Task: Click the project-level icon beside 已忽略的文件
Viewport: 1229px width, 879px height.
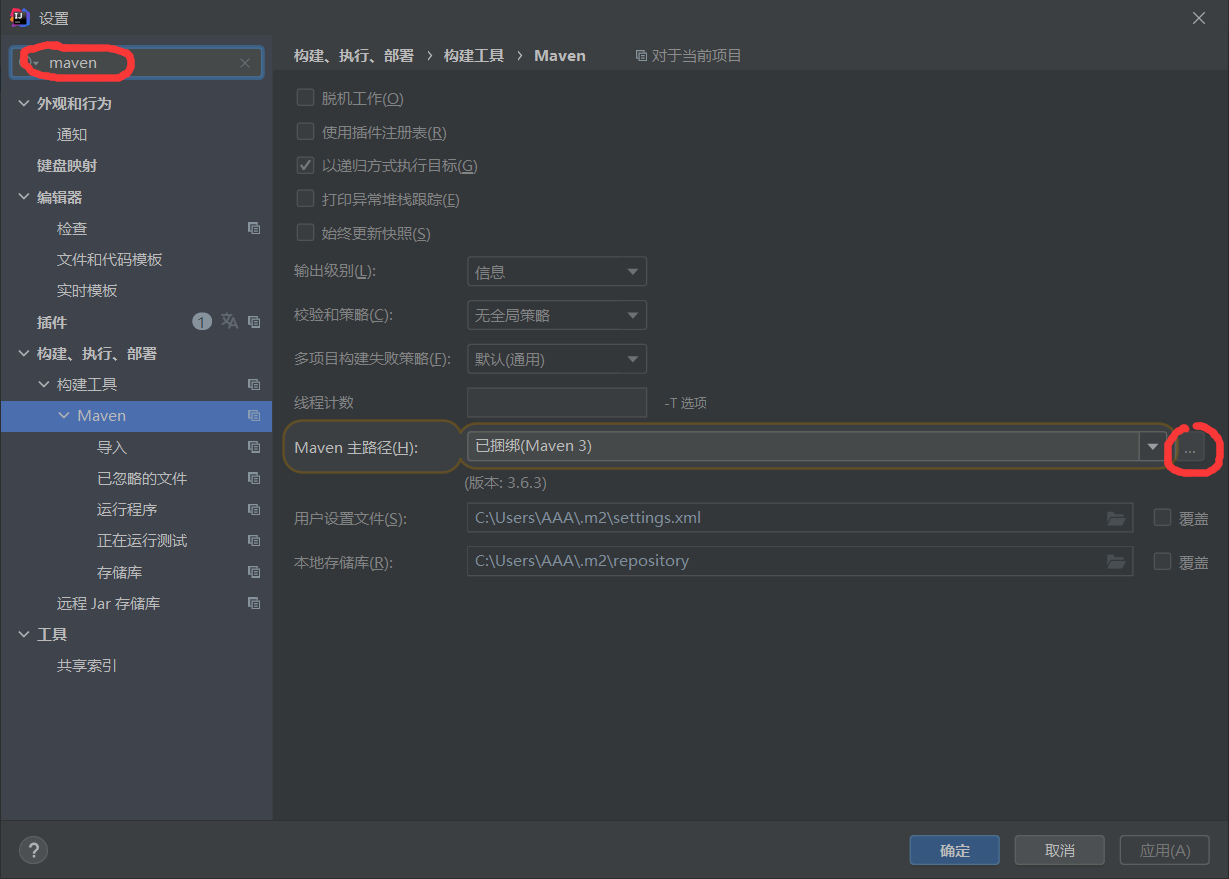Action: click(254, 478)
